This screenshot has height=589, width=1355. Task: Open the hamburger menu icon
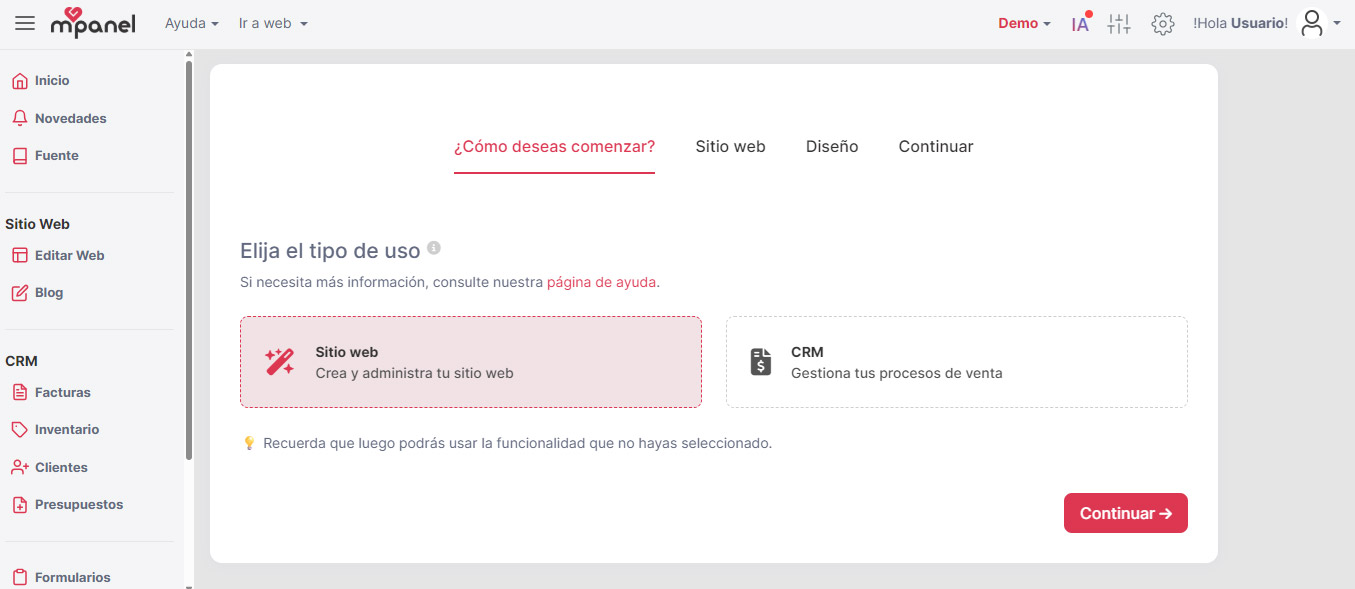click(25, 23)
